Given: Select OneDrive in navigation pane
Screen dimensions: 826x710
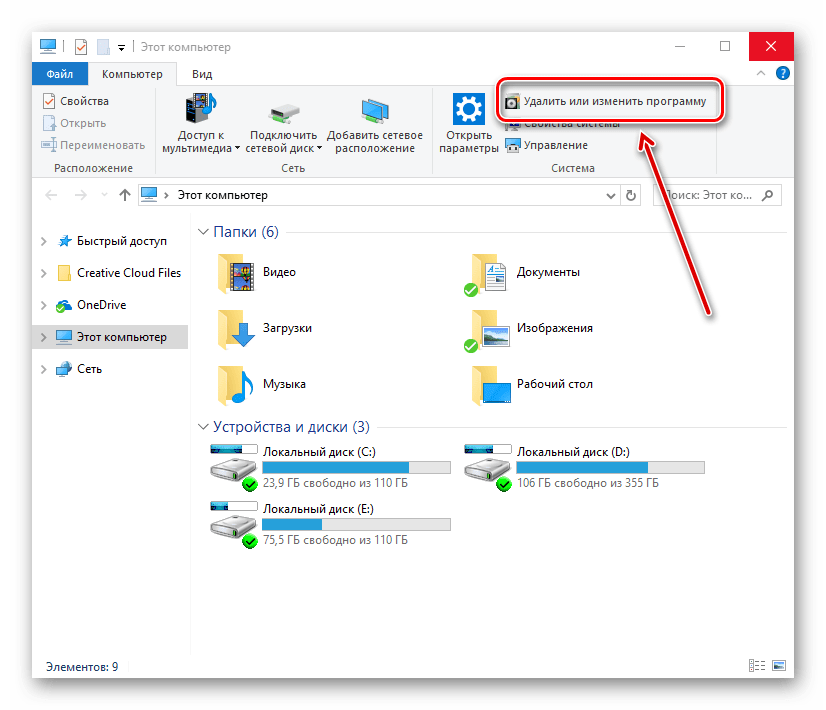Looking at the screenshot, I should point(92,305).
